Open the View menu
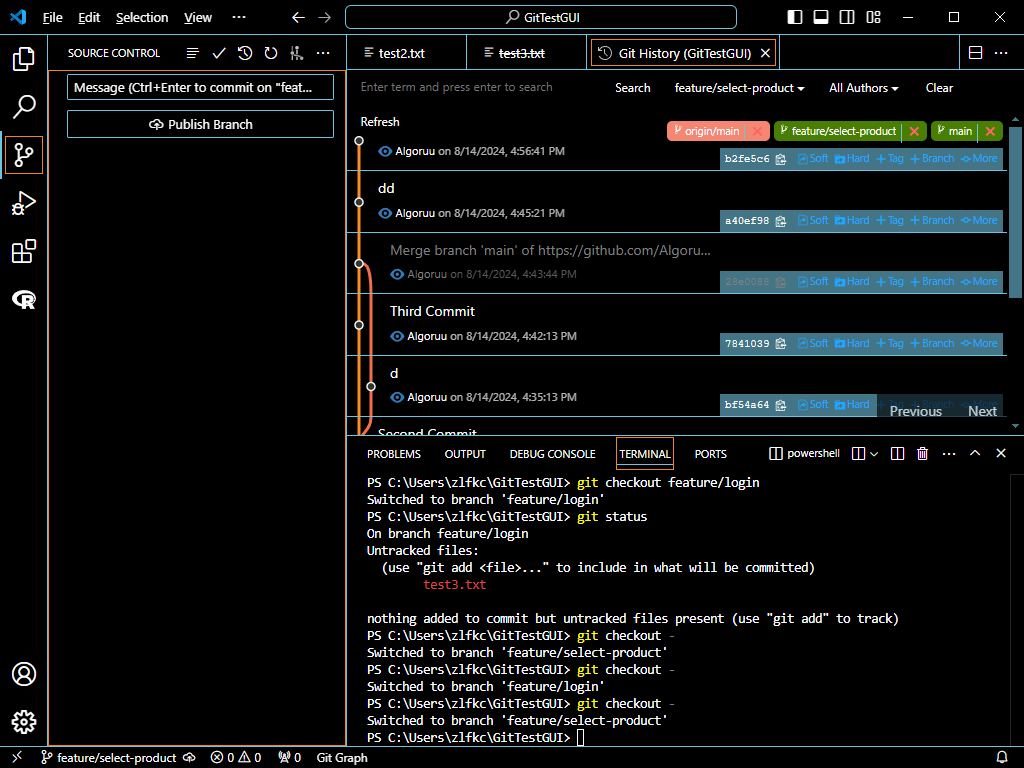Image resolution: width=1024 pixels, height=768 pixels. (x=198, y=18)
